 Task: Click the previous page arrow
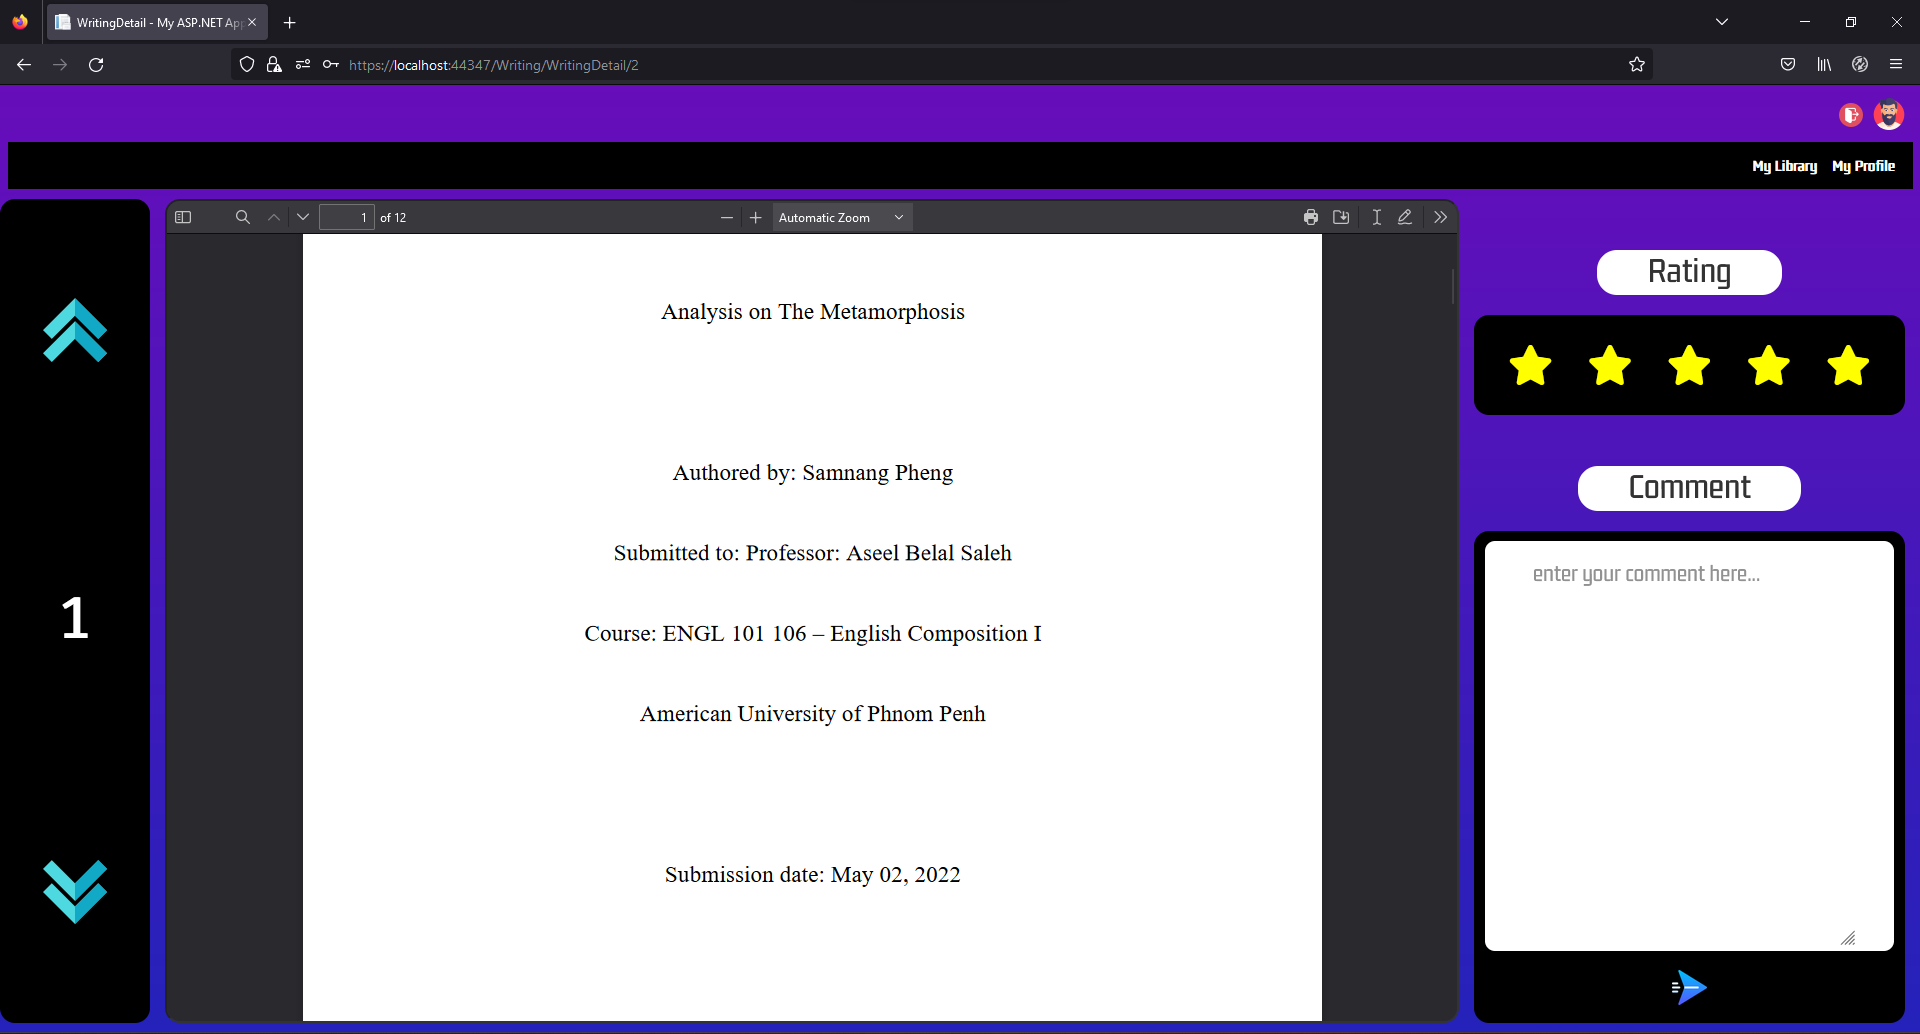[x=272, y=217]
